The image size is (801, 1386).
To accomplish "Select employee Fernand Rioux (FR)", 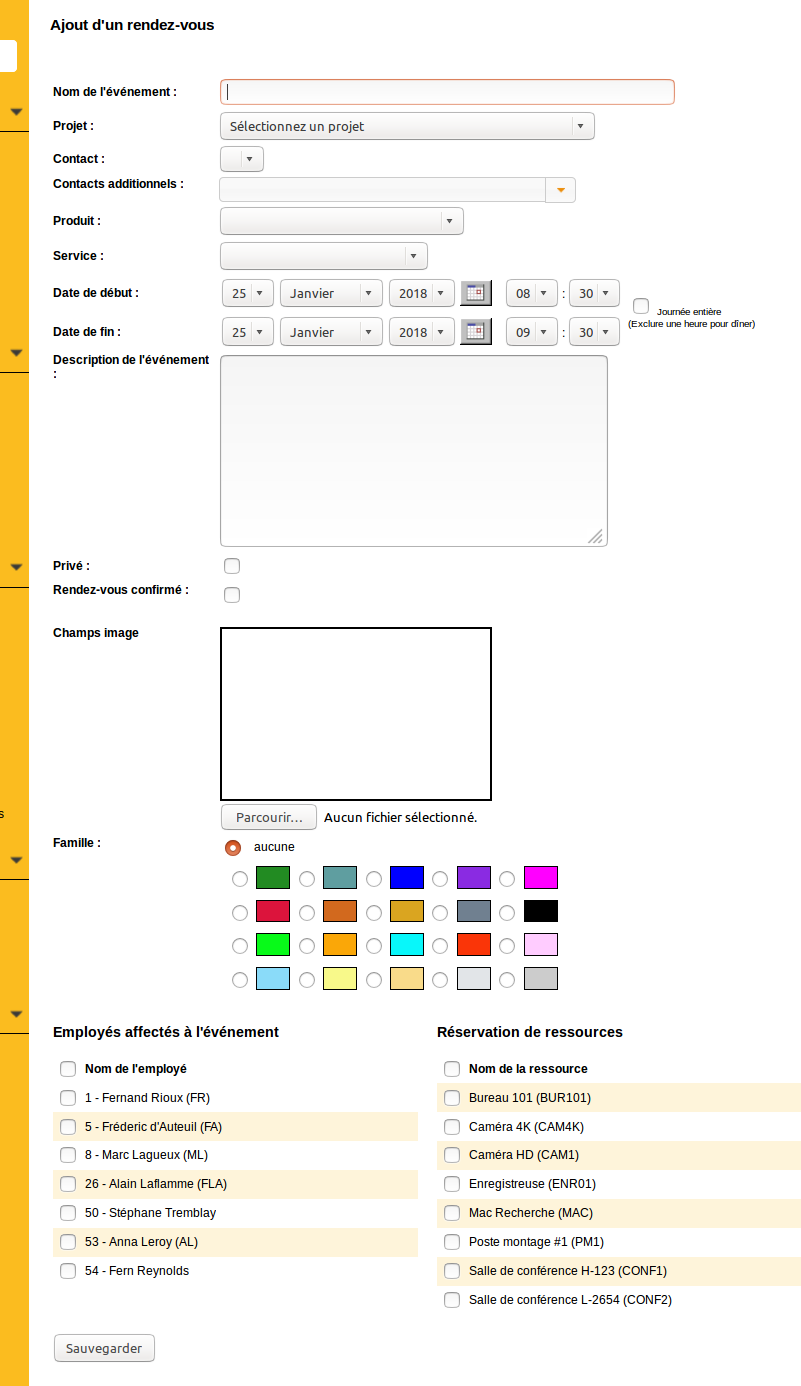I will pyautogui.click(x=68, y=1097).
